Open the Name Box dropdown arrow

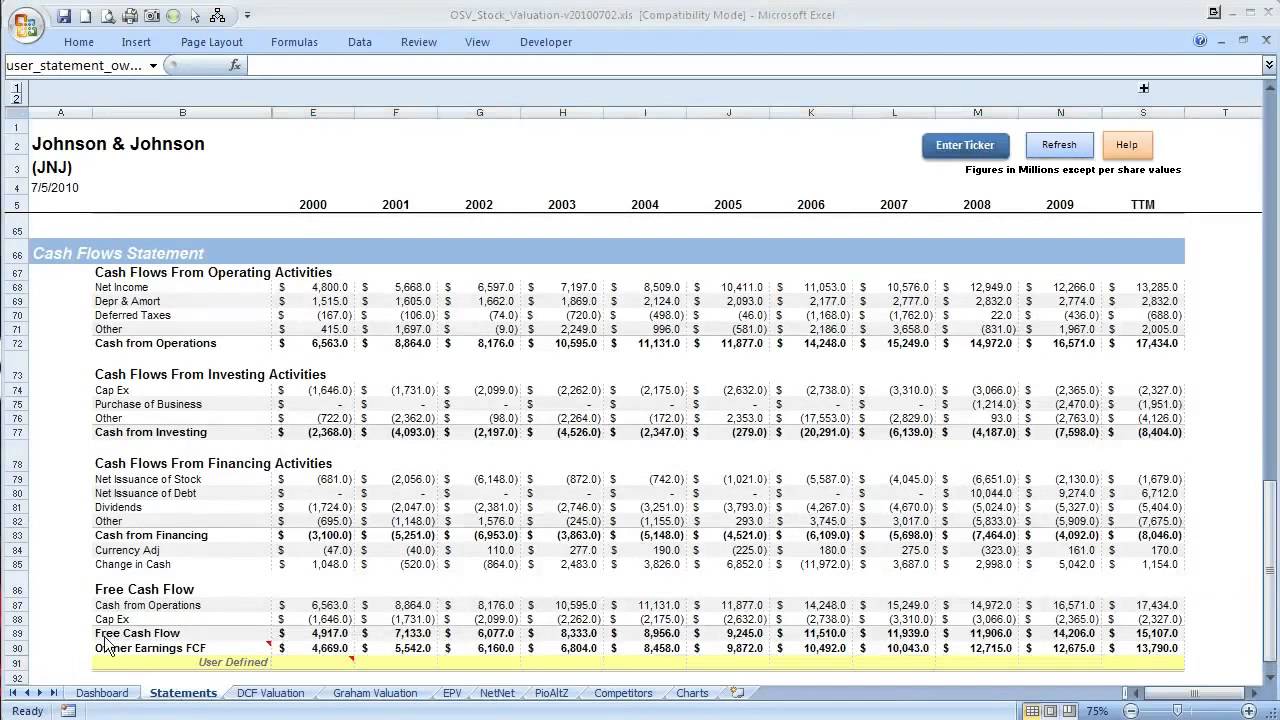tap(153, 66)
